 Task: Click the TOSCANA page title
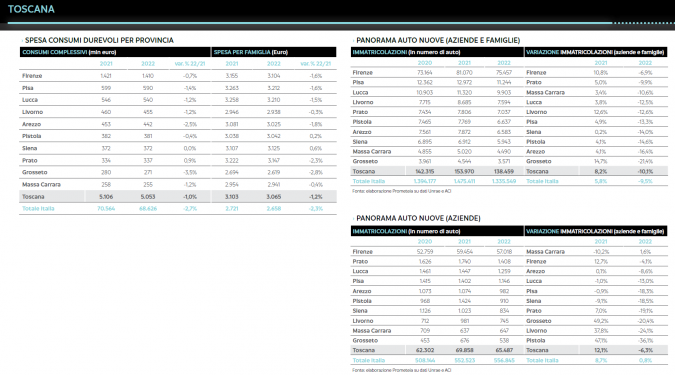coord(31,9)
